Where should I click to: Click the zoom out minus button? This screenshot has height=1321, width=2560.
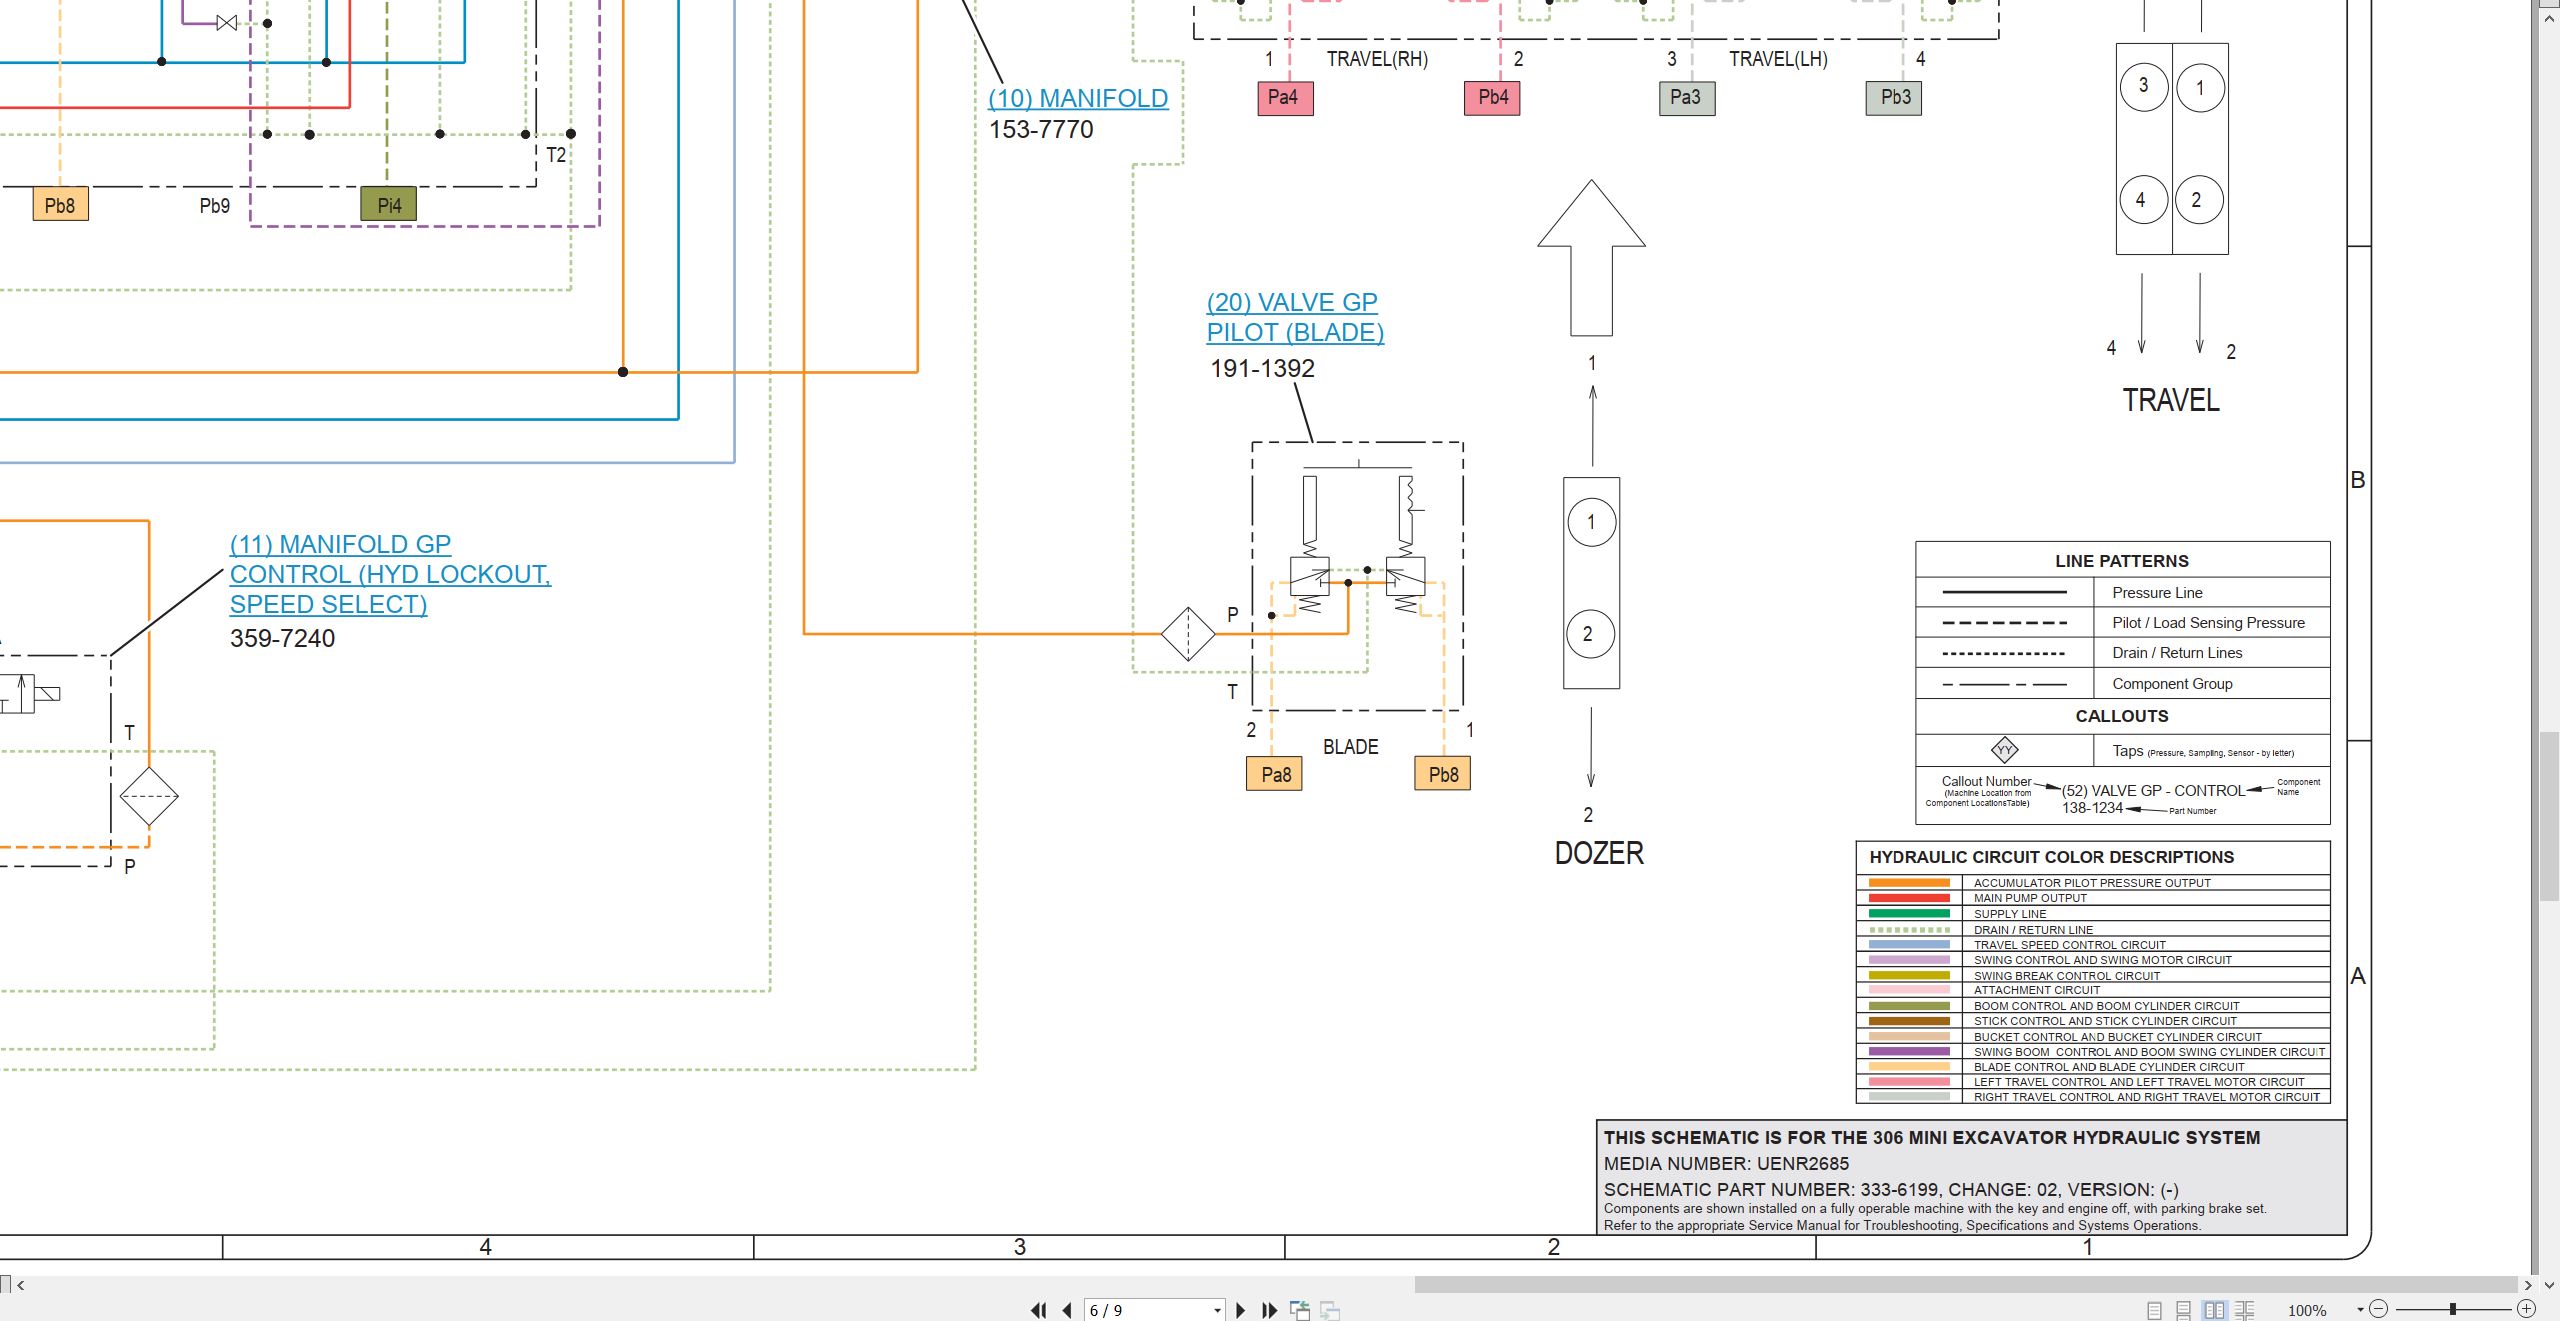click(2379, 1309)
